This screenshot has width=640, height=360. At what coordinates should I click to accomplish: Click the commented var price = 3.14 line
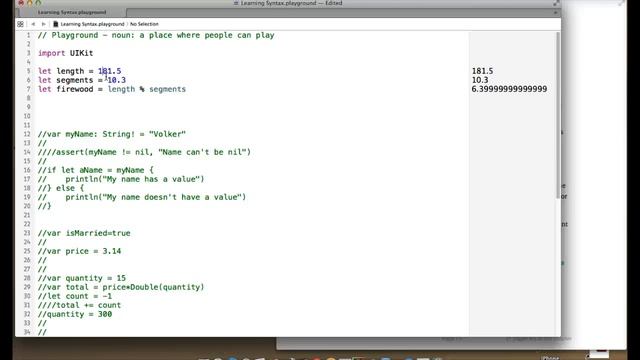pos(80,251)
